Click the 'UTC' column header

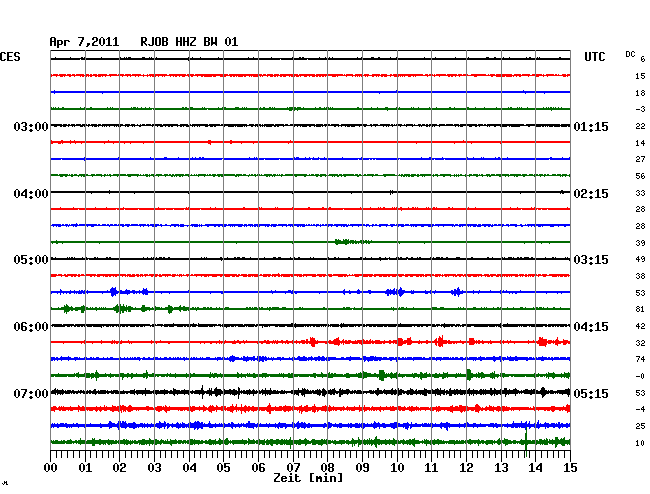click(x=594, y=57)
